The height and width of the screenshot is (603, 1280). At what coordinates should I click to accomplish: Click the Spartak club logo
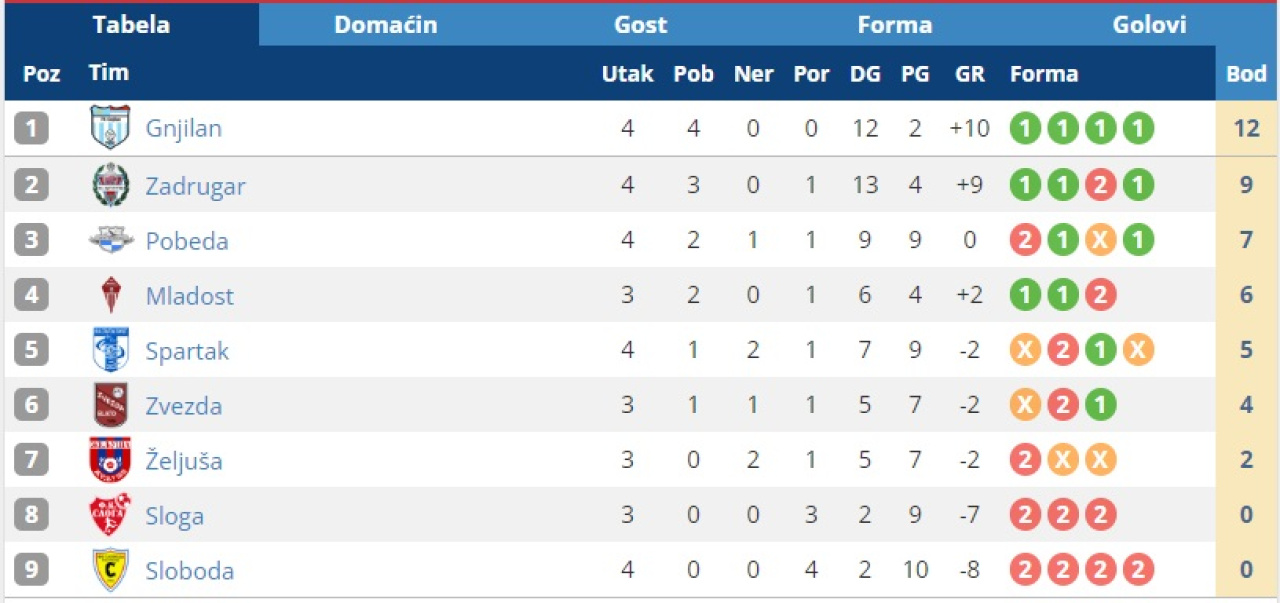[110, 350]
